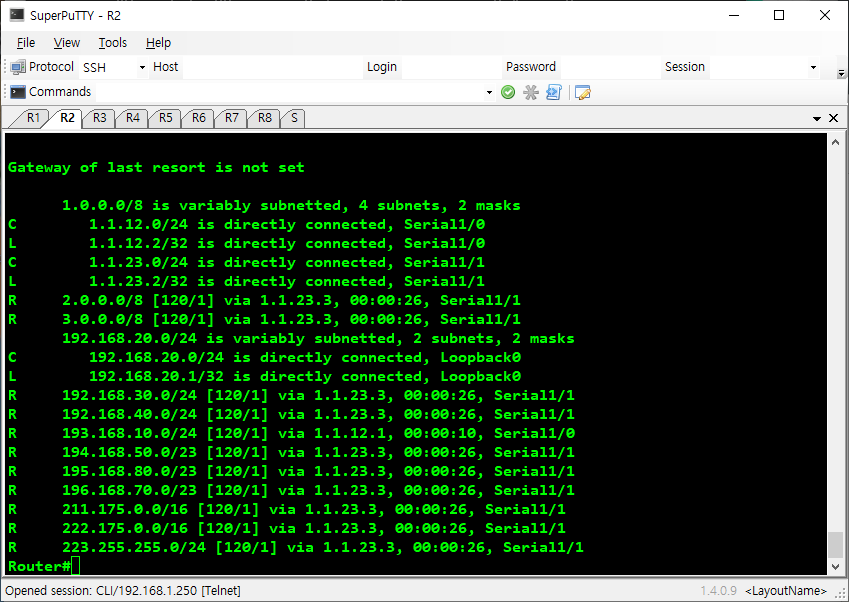This screenshot has width=849, height=602.
Task: Switch to the R4 tab
Action: (x=133, y=118)
